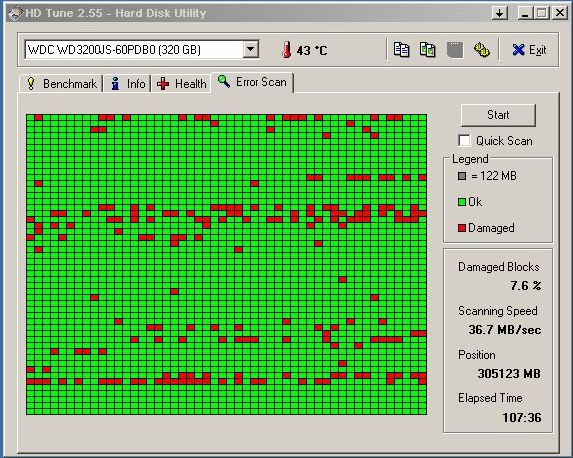This screenshot has height=458, width=573.
Task: Open the options tool icon
Action: tap(482, 50)
